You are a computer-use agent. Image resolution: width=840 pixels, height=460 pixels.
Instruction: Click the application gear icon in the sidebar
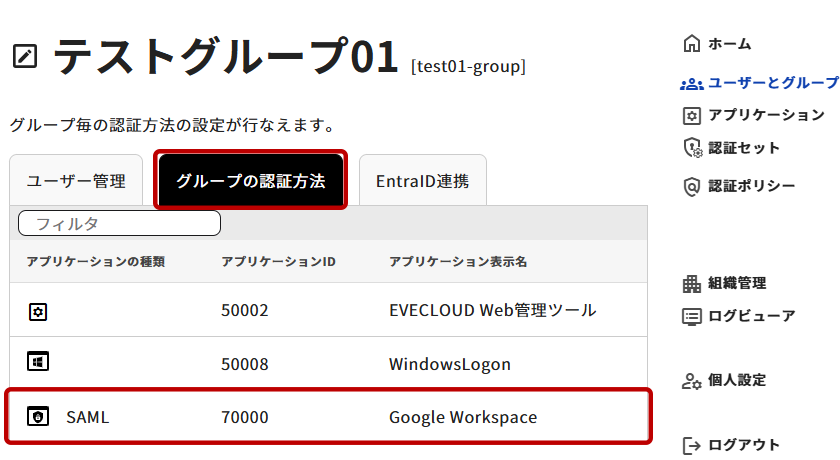[691, 115]
